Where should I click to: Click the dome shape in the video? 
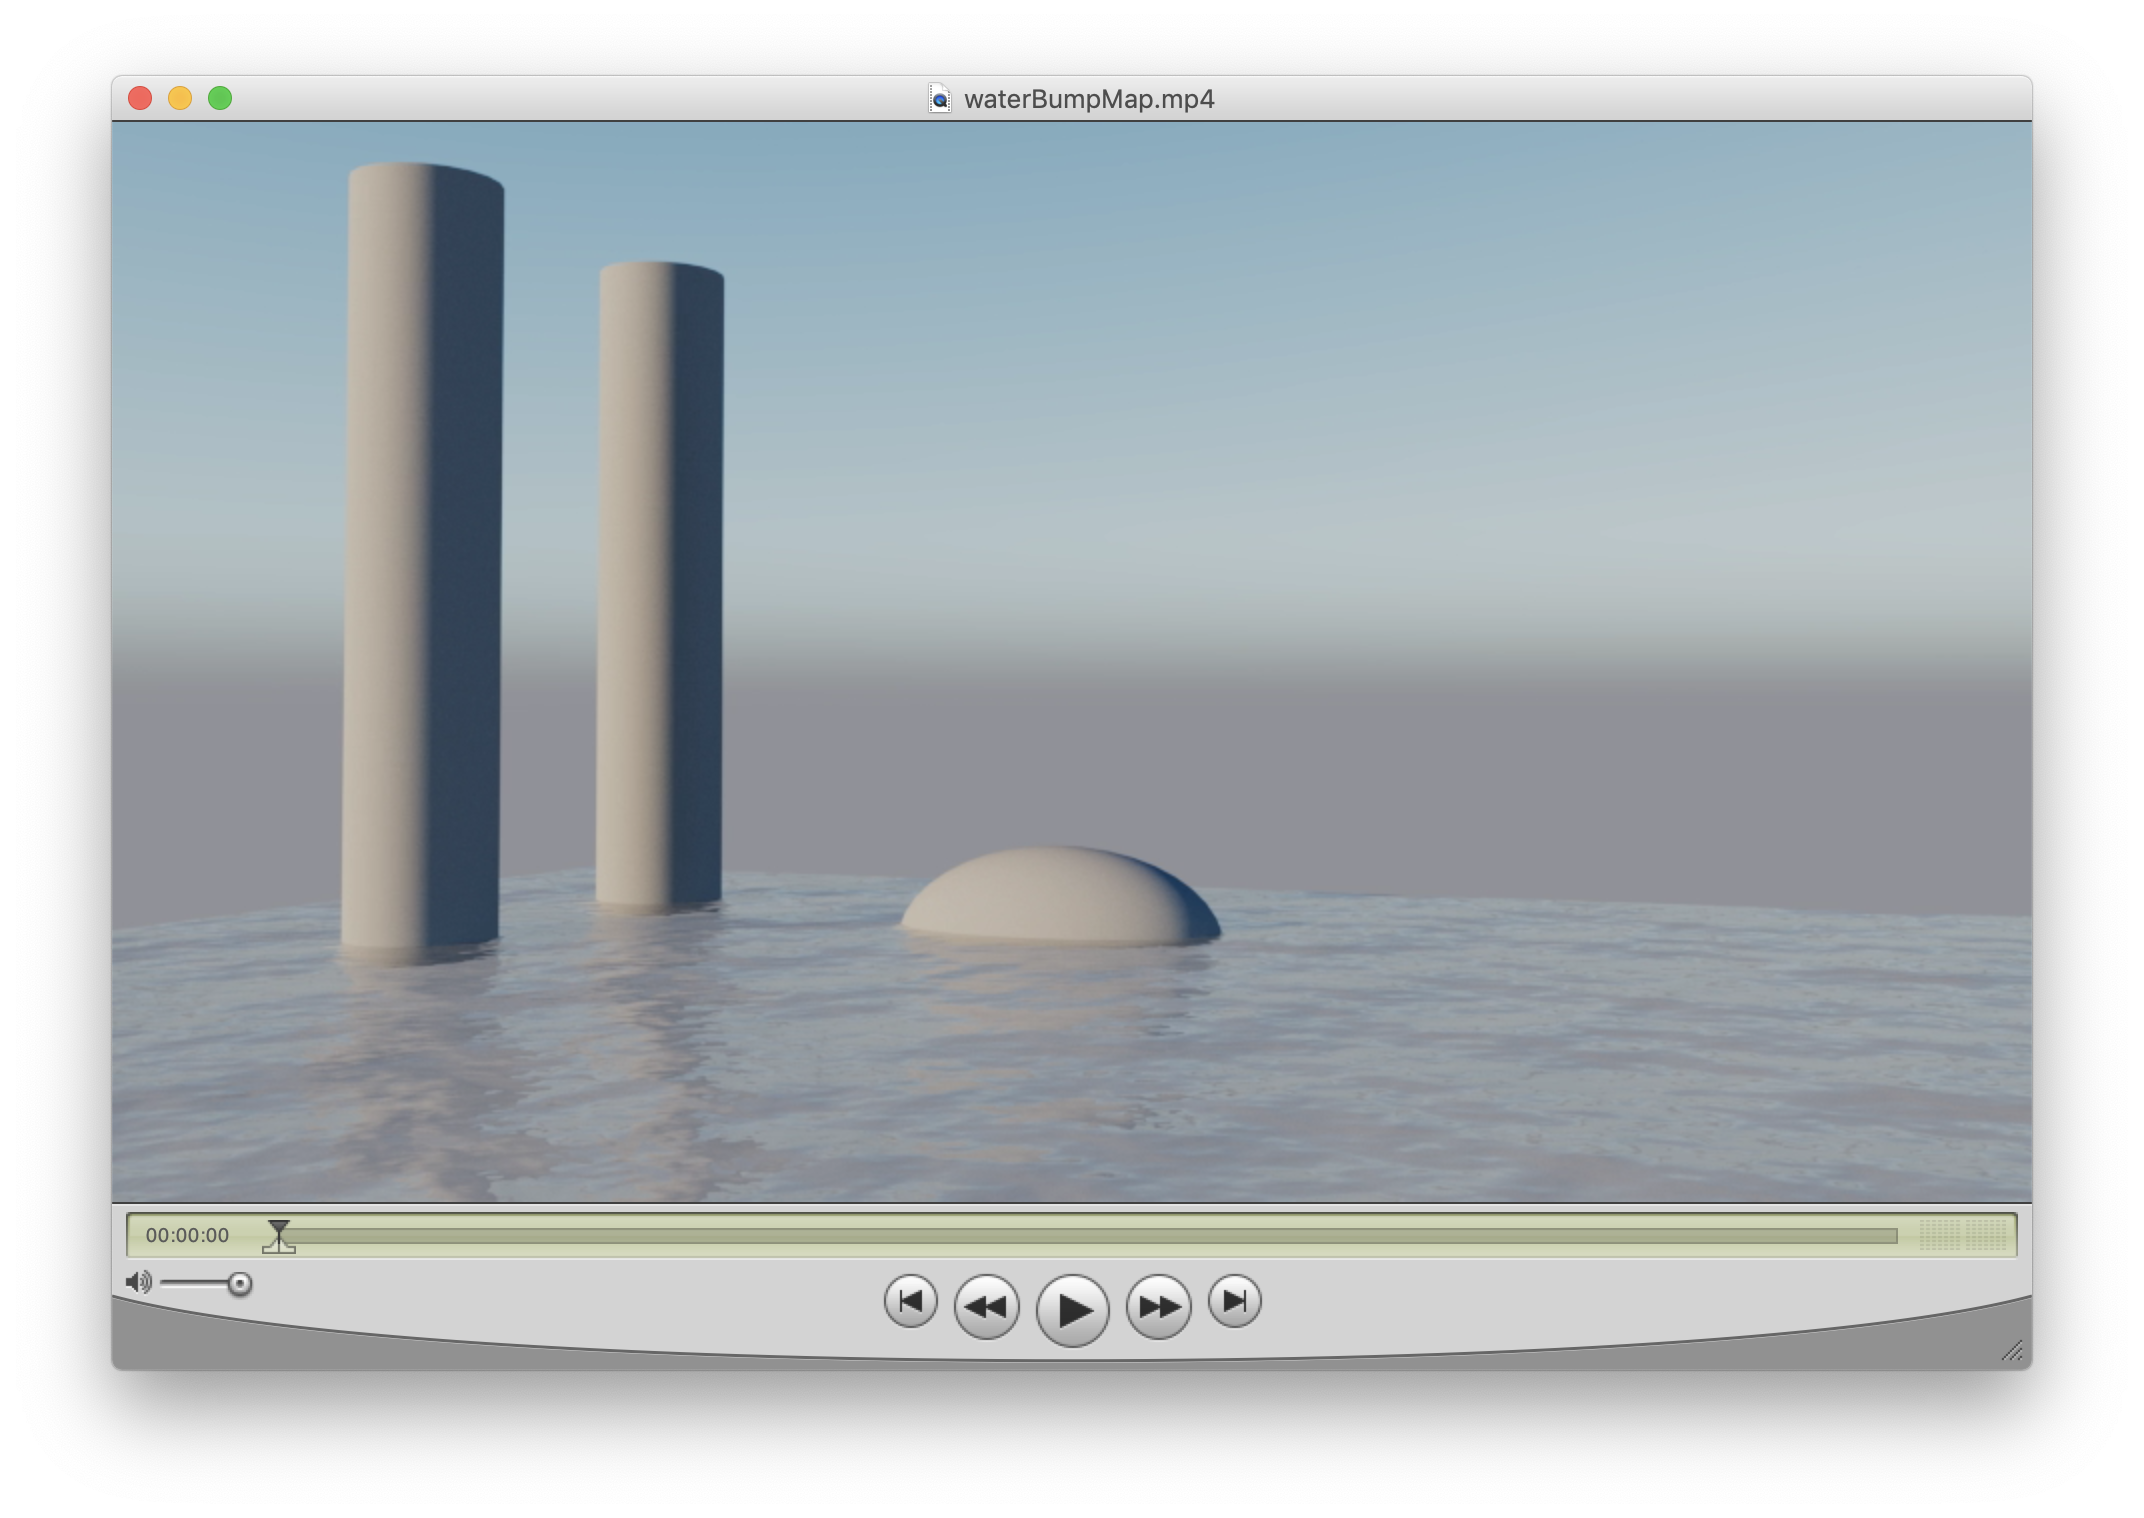(1060, 897)
